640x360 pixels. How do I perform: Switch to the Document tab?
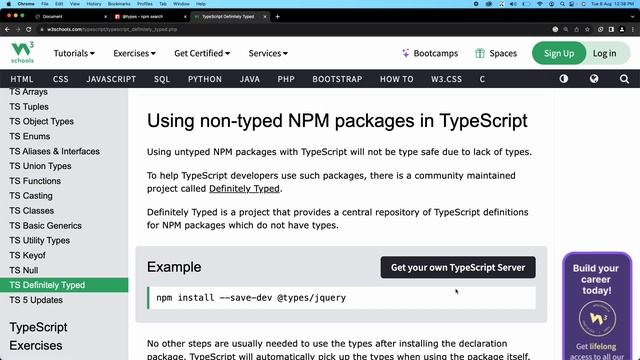(70, 17)
